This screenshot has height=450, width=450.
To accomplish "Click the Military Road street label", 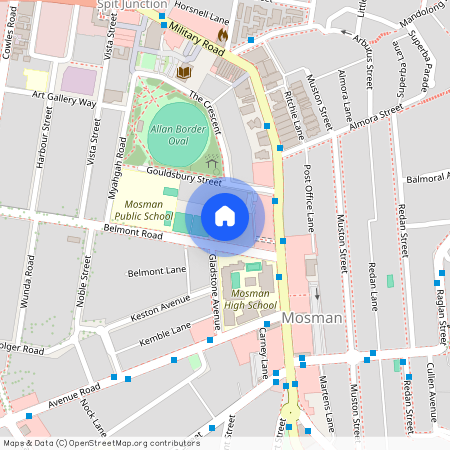I will pyautogui.click(x=197, y=38).
